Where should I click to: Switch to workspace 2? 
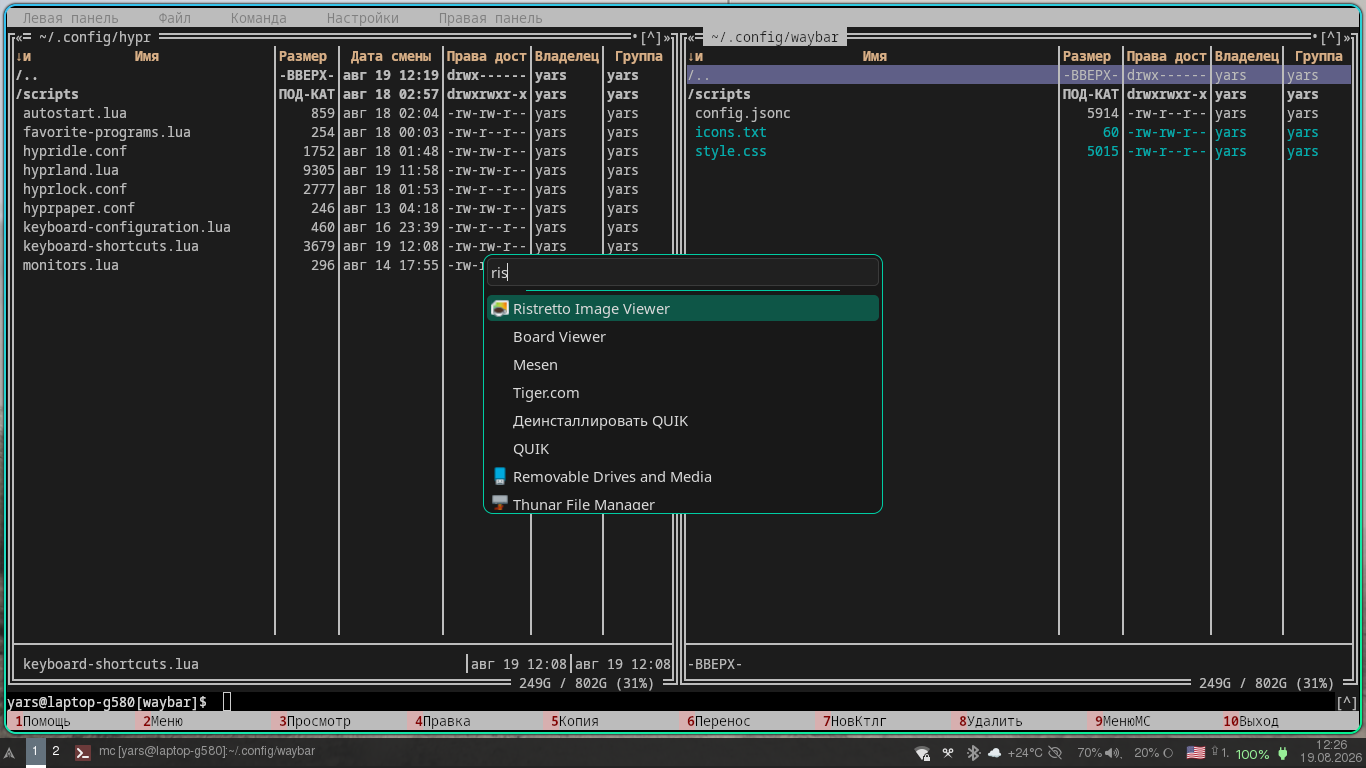[56, 751]
